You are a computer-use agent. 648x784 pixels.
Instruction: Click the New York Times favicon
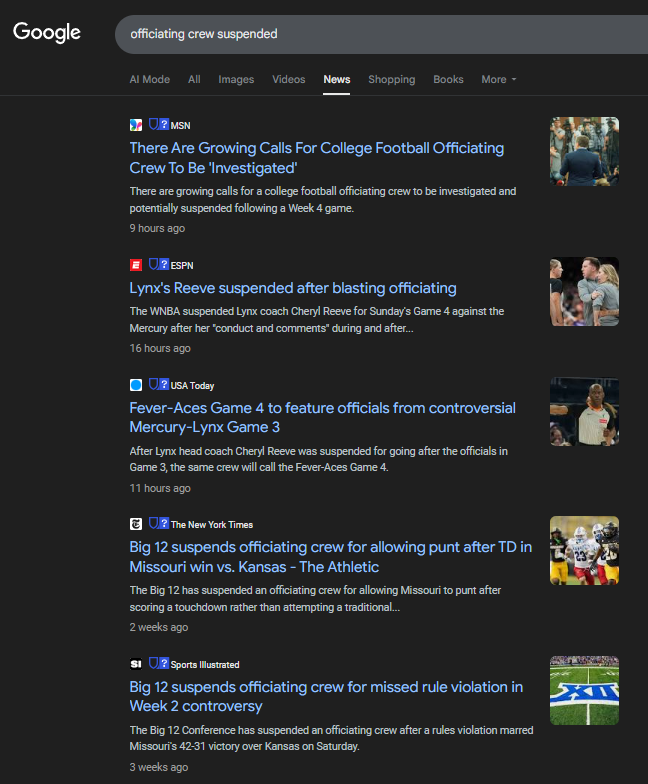pos(136,524)
